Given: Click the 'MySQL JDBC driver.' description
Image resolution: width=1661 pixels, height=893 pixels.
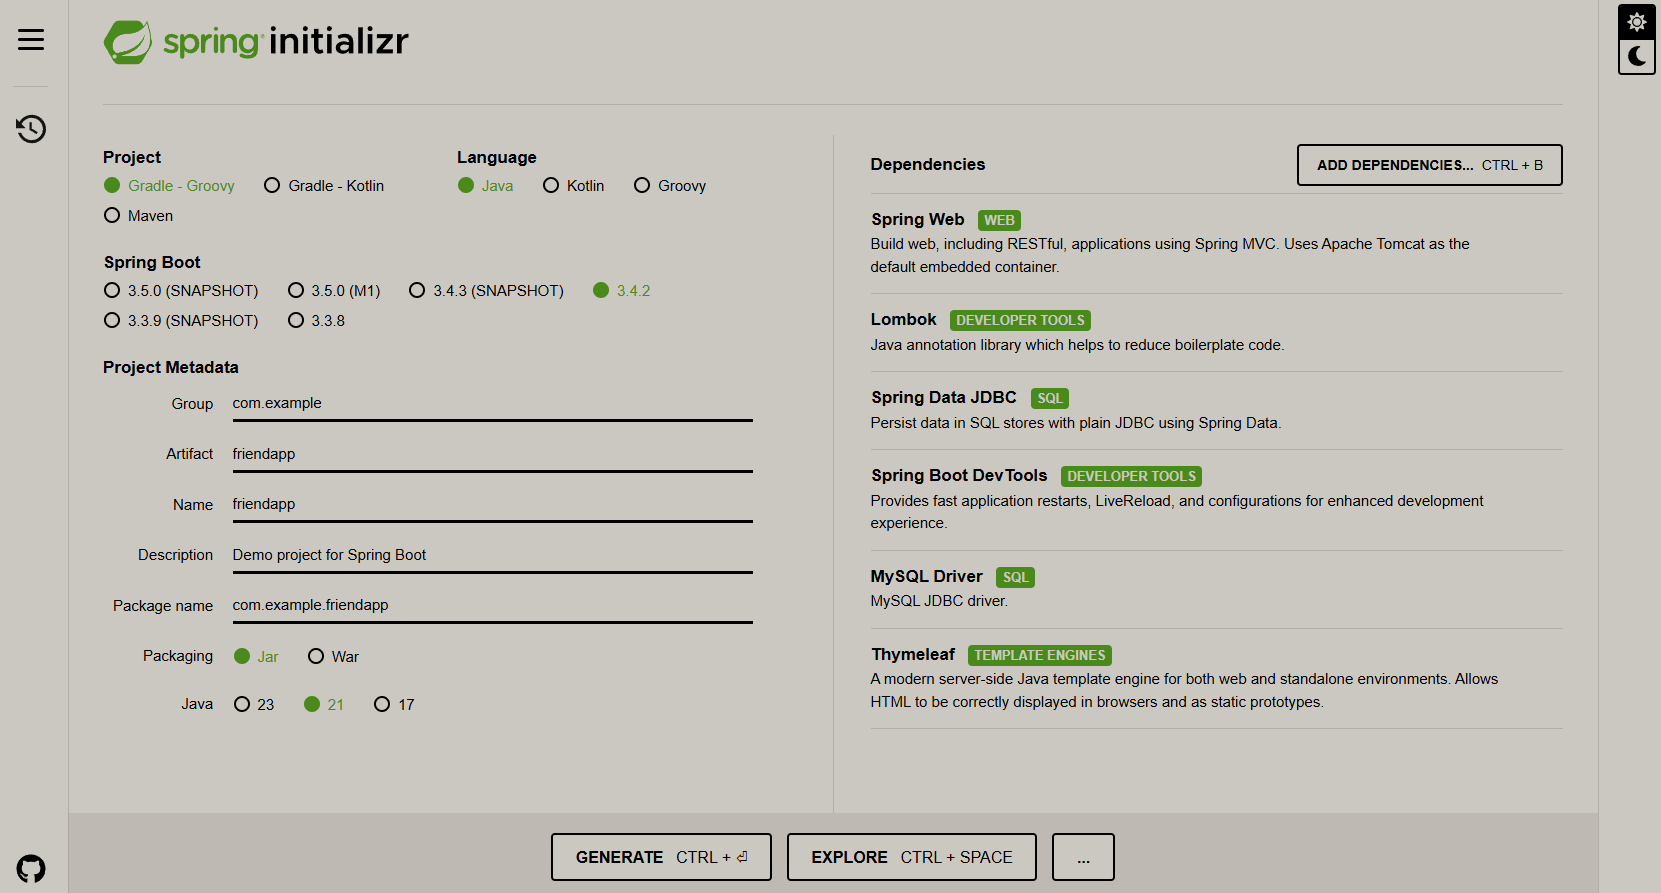Looking at the screenshot, I should point(939,601).
